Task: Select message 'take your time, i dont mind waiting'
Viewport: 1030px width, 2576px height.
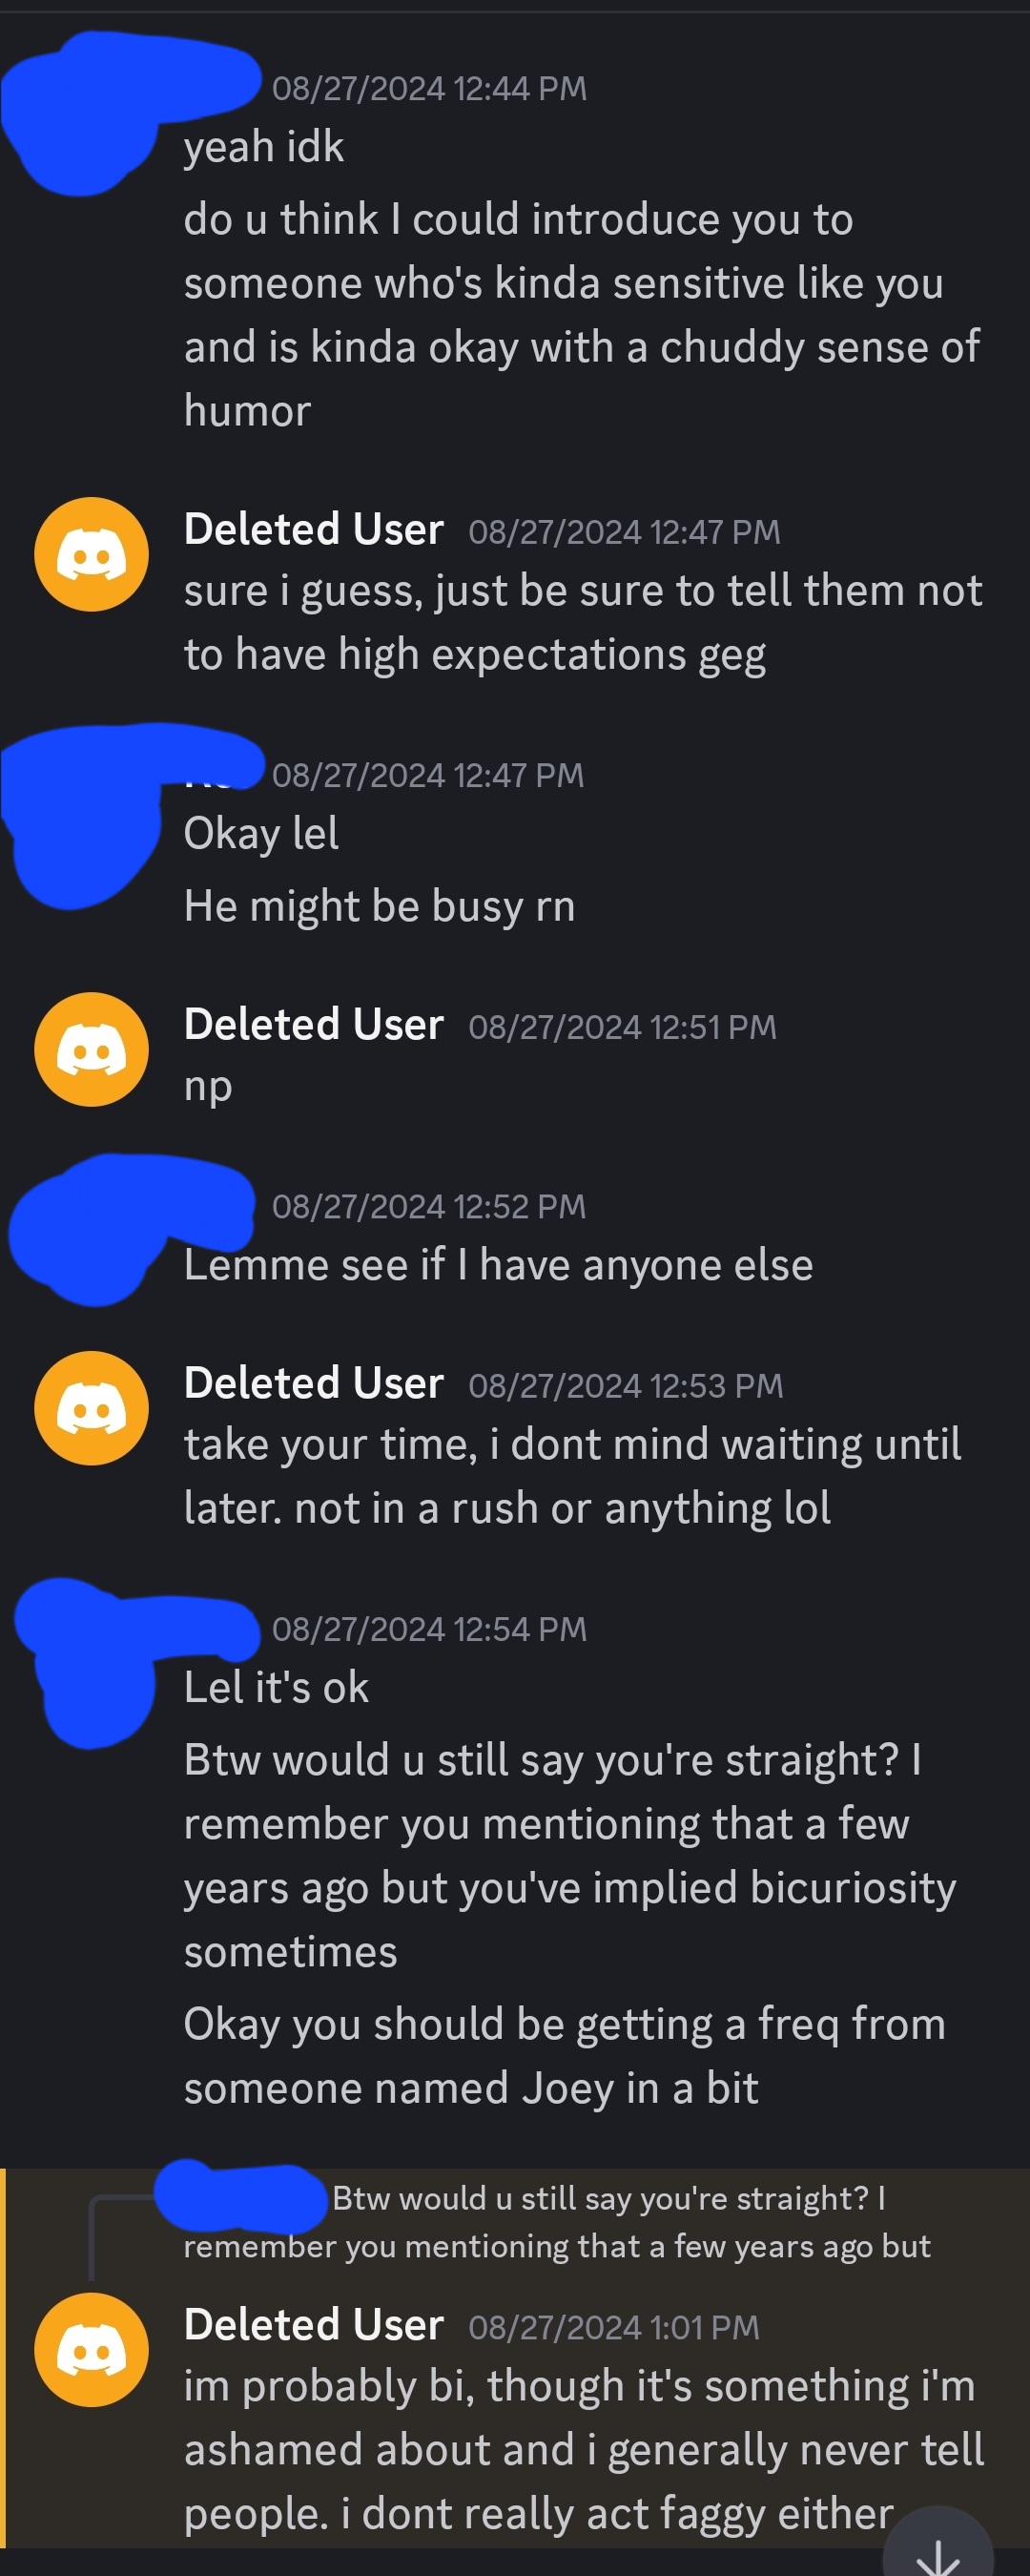Action: tap(573, 1476)
